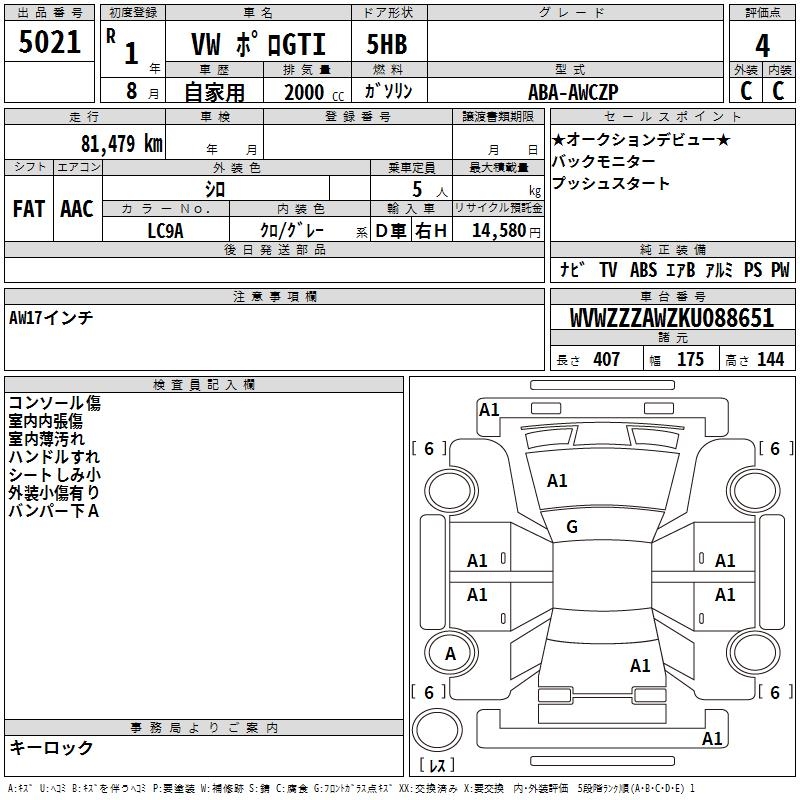Click the length value 407
Viewport: 800px width, 800px height.
607,359
